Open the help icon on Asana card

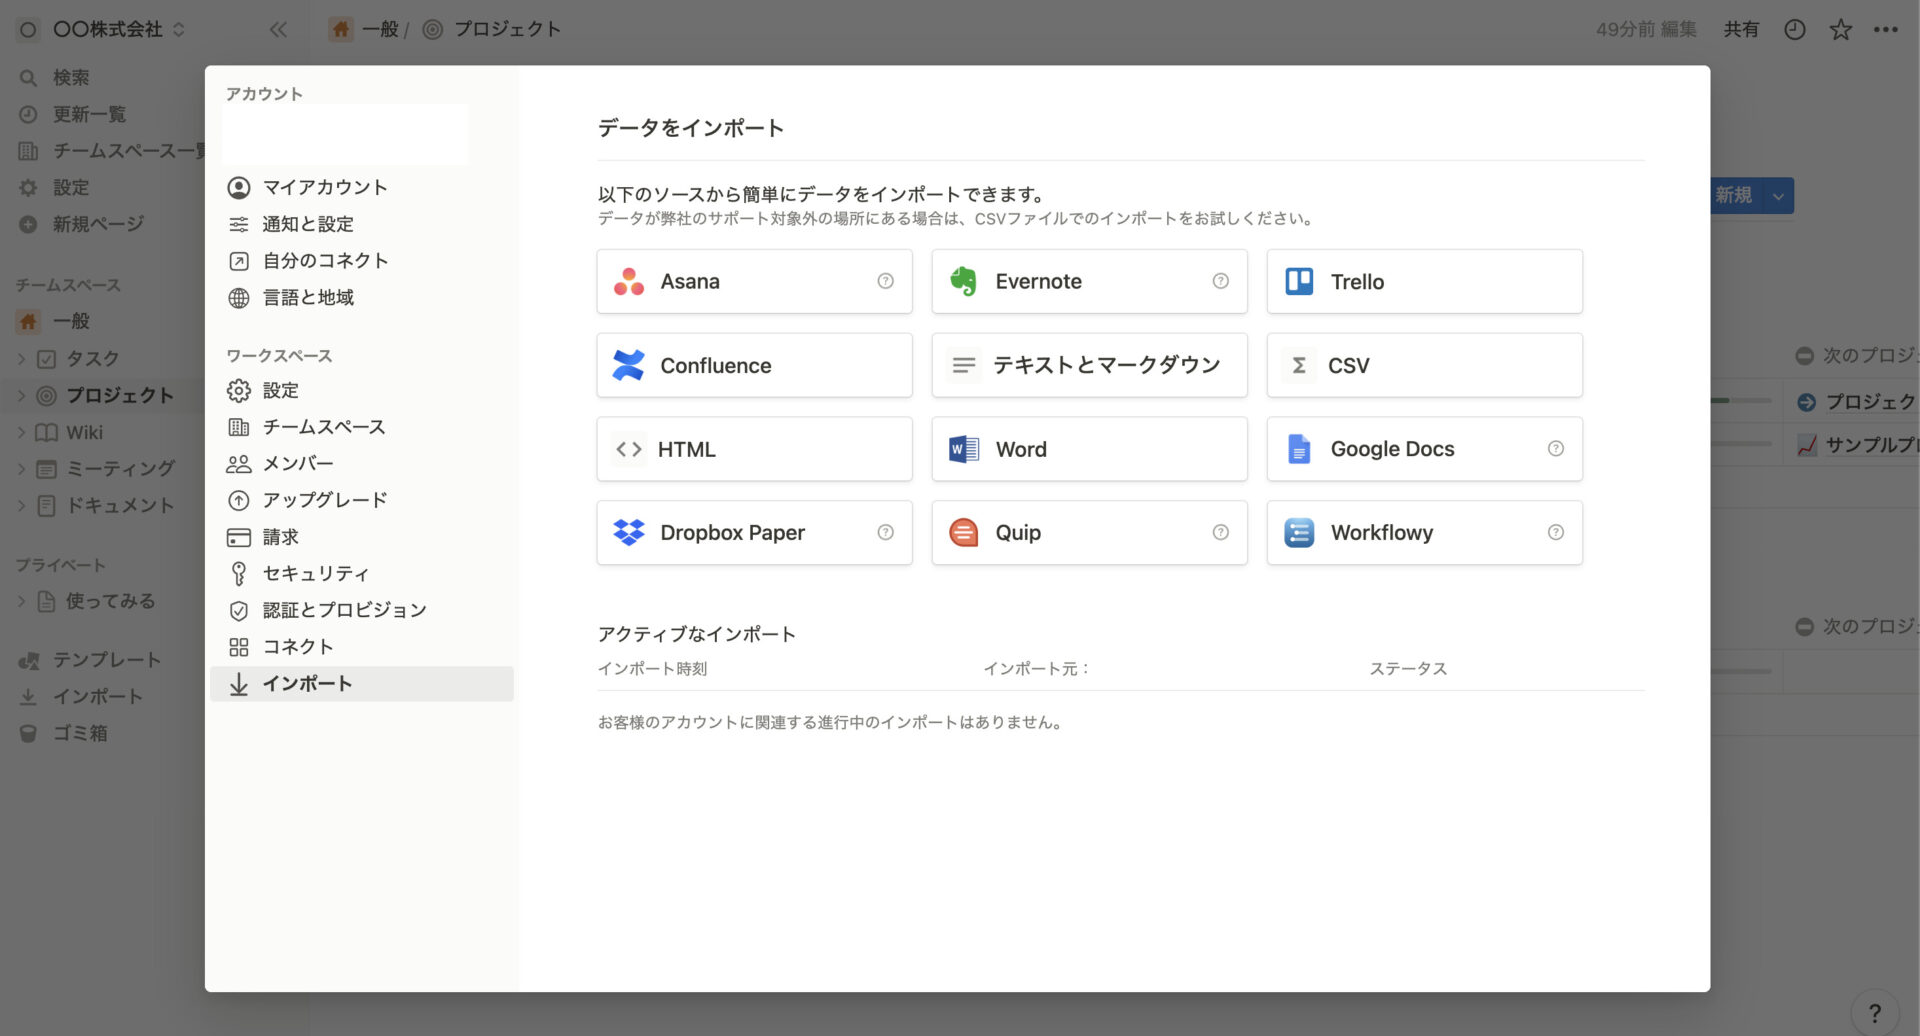(885, 282)
